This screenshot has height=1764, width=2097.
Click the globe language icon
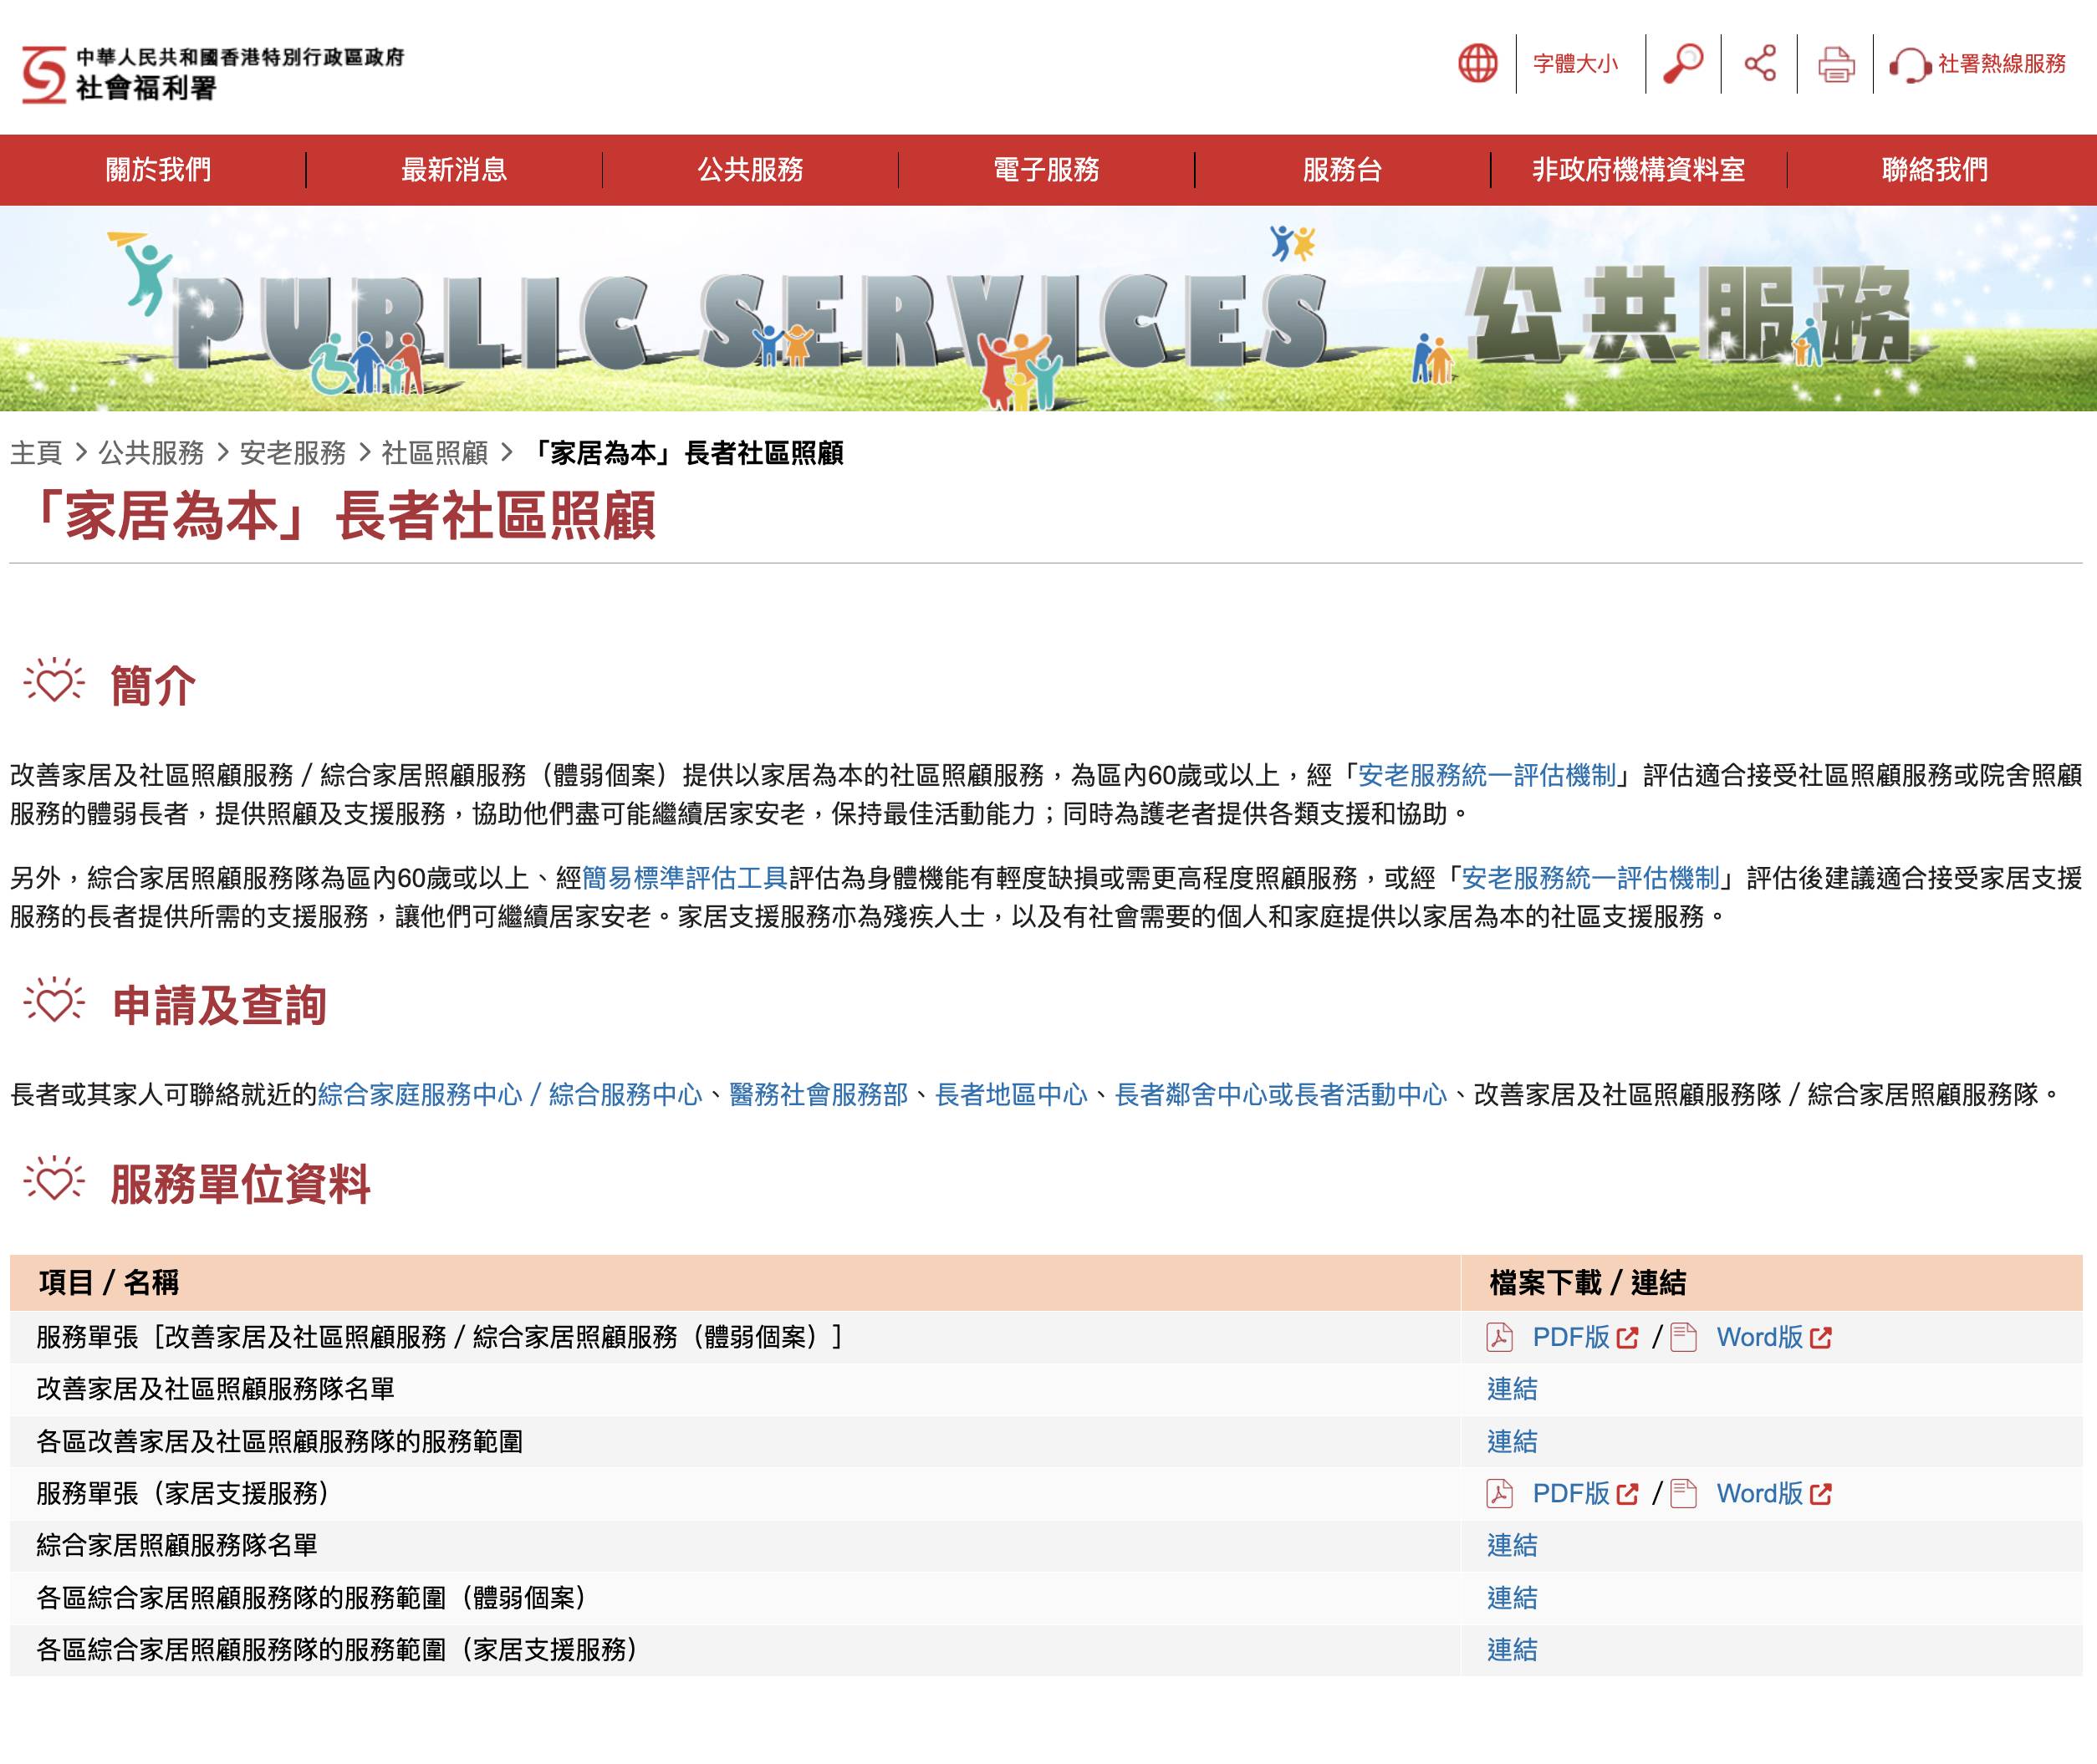pyautogui.click(x=1477, y=63)
